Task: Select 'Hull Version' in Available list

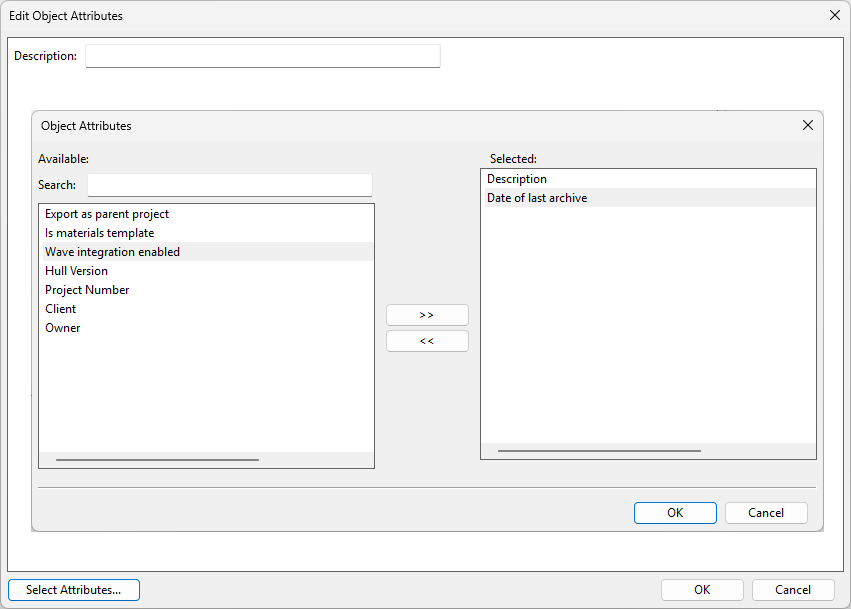Action: click(x=207, y=271)
